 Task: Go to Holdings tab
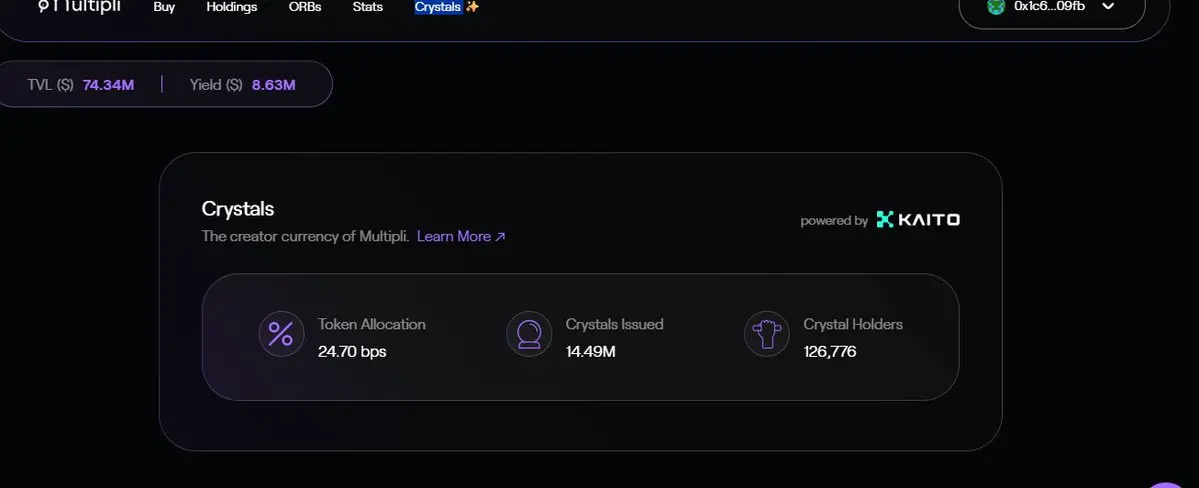(232, 7)
